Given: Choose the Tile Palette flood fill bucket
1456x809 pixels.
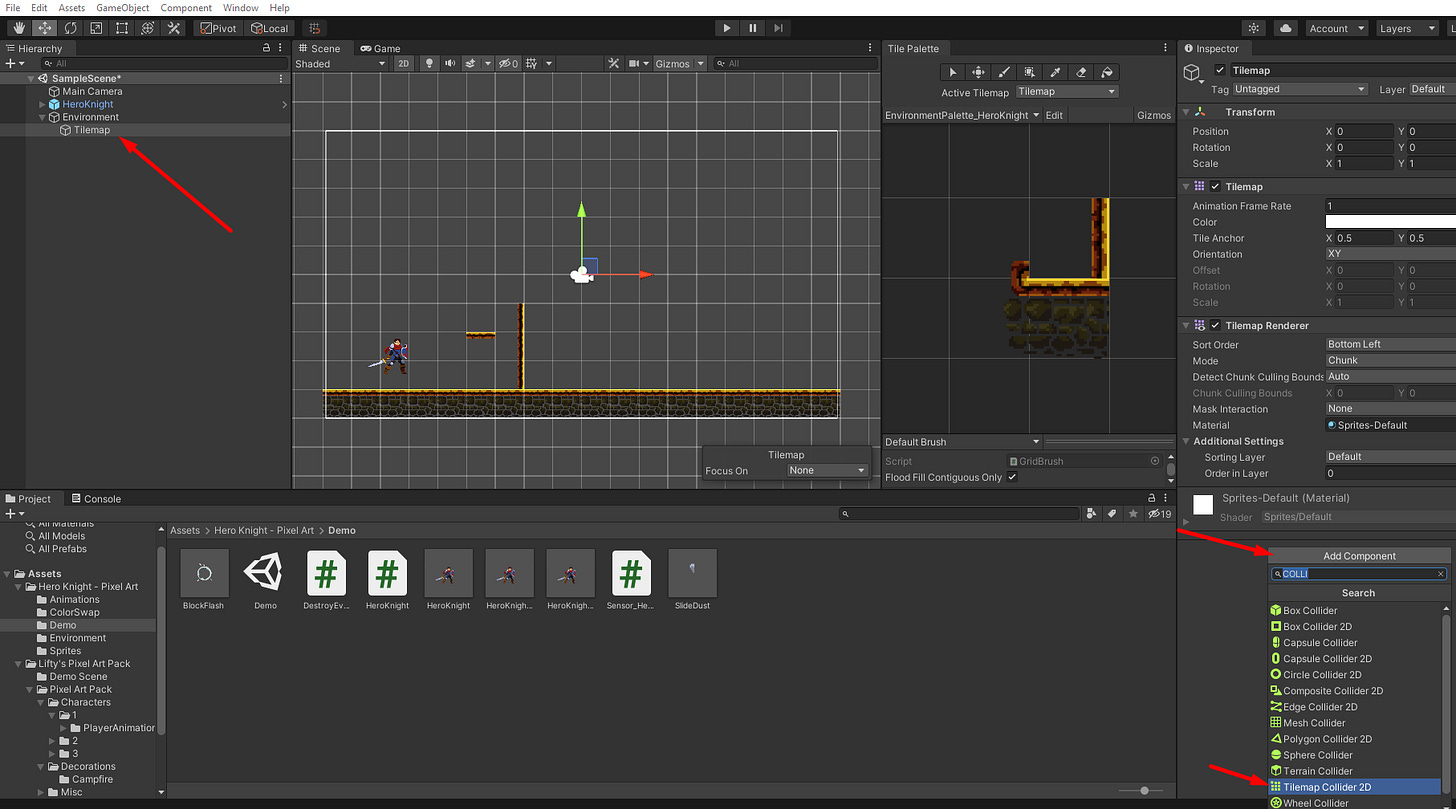Looking at the screenshot, I should coord(1106,72).
